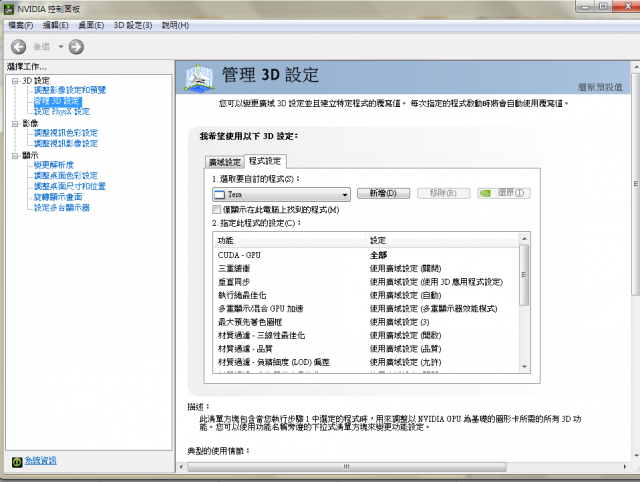Click the horizontal scrollbar thumb
640x482 pixels.
pos(347,466)
